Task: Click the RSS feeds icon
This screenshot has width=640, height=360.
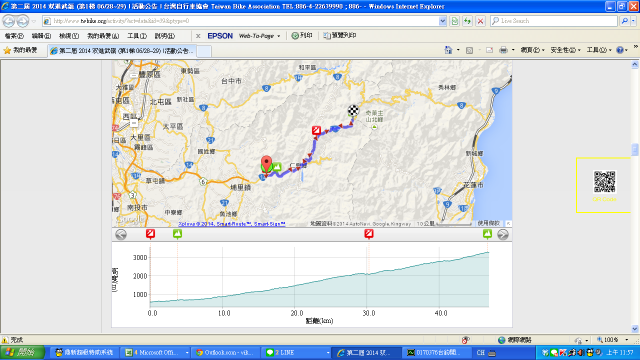Action: (x=469, y=50)
